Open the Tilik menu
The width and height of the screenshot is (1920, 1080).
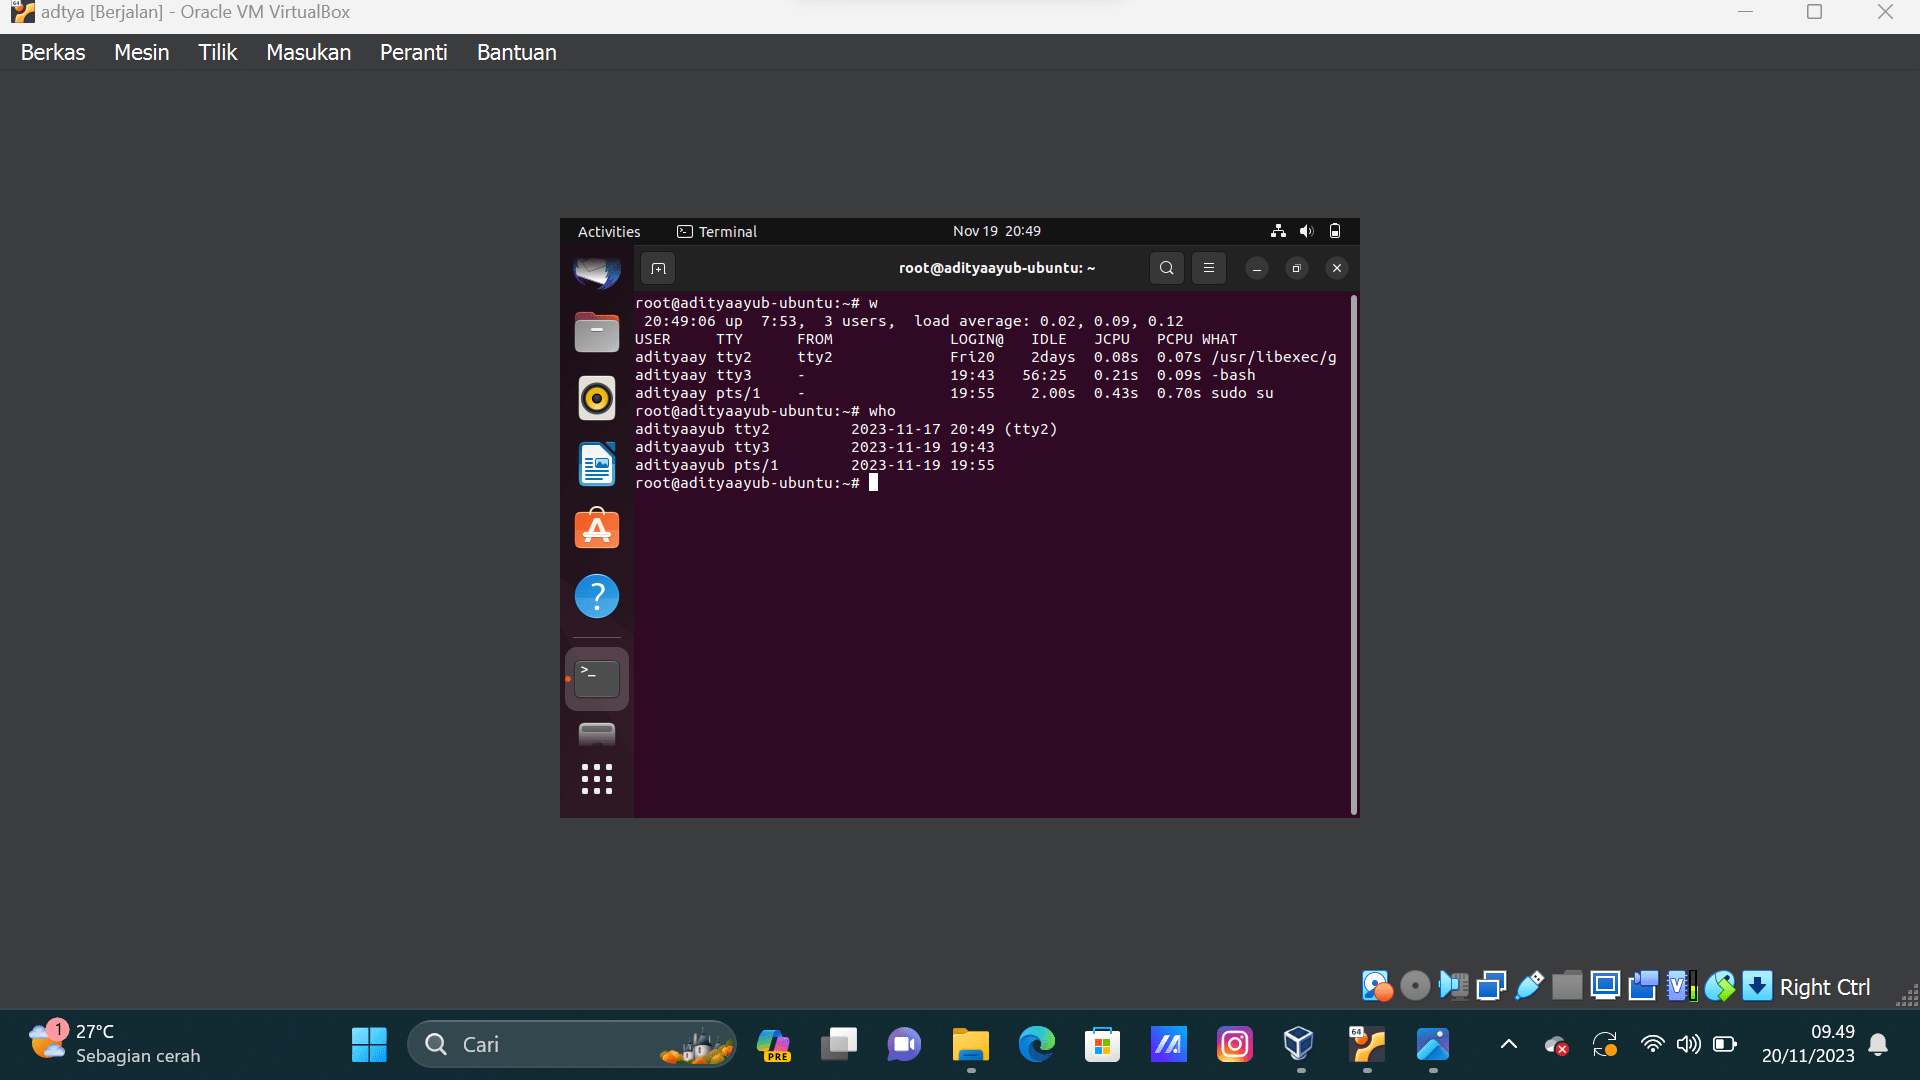[x=217, y=52]
